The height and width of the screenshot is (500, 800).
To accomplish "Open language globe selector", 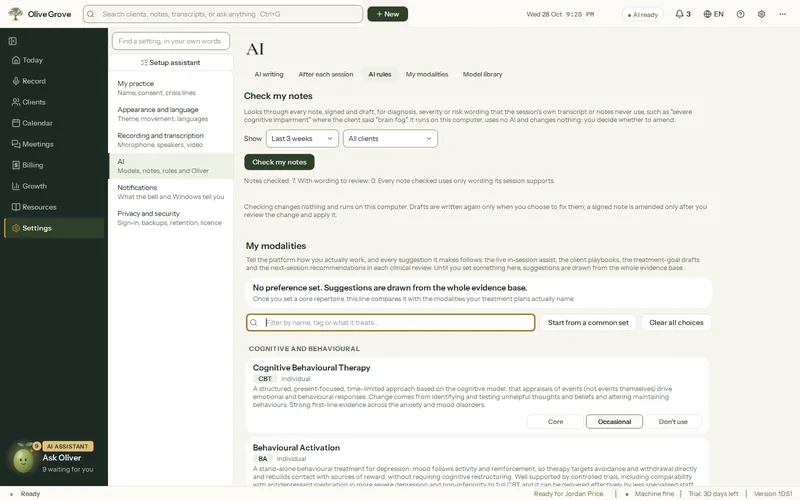I will point(713,14).
